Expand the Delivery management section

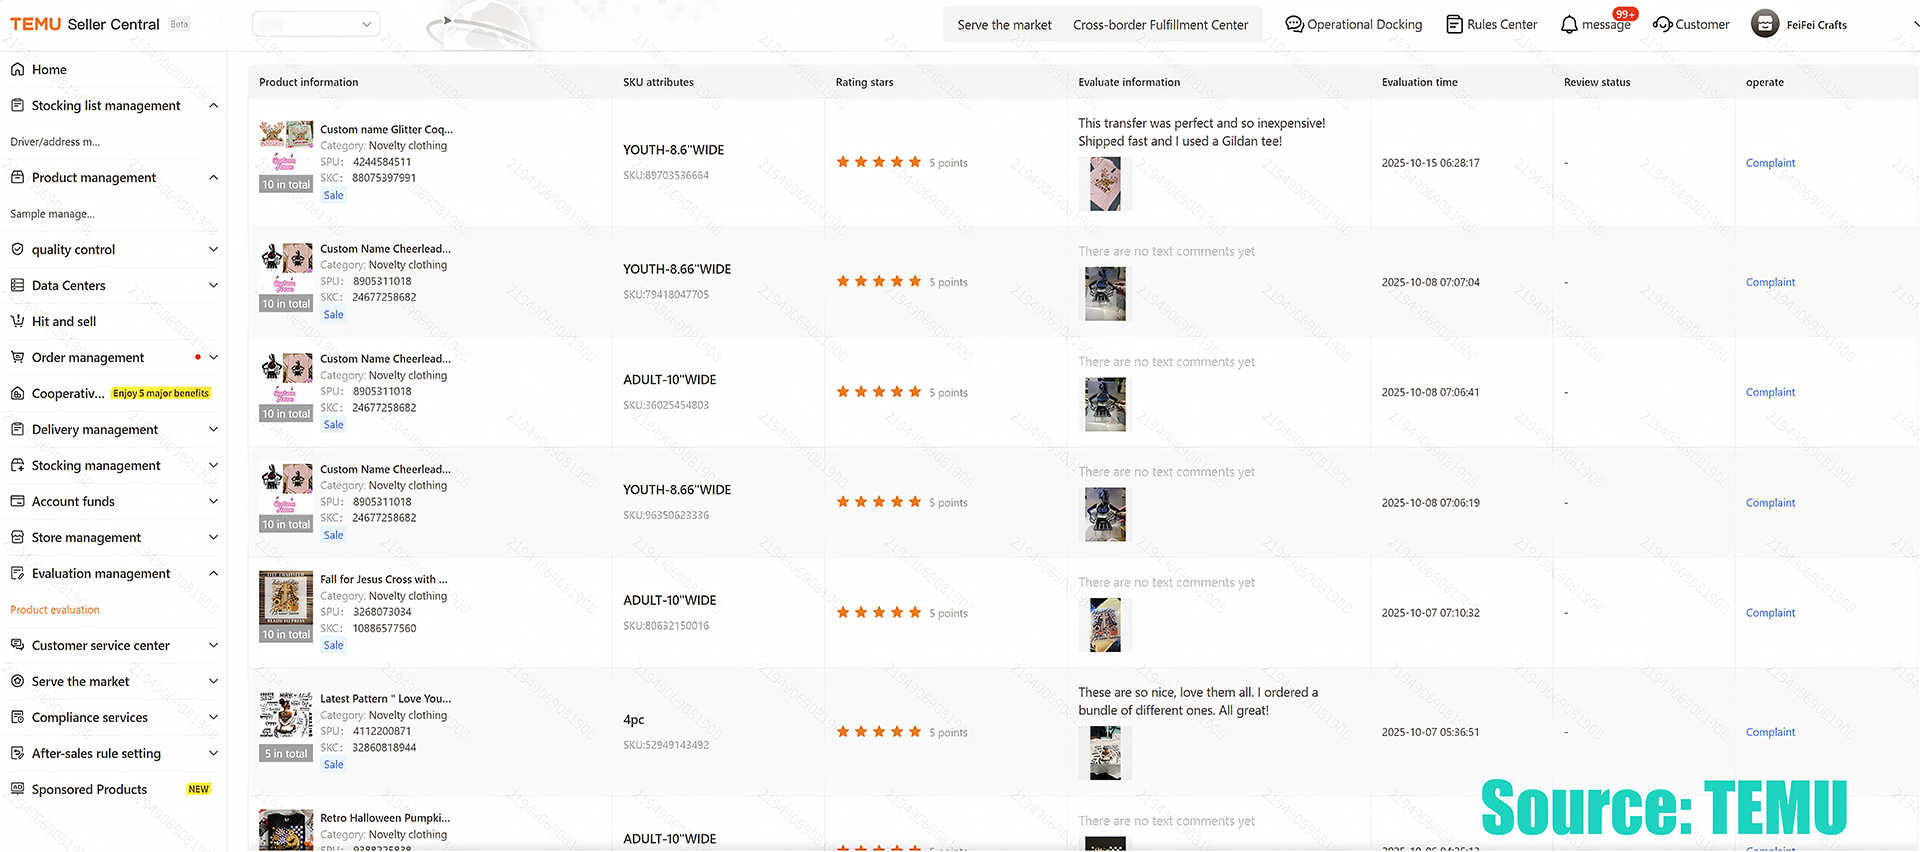[x=213, y=430]
